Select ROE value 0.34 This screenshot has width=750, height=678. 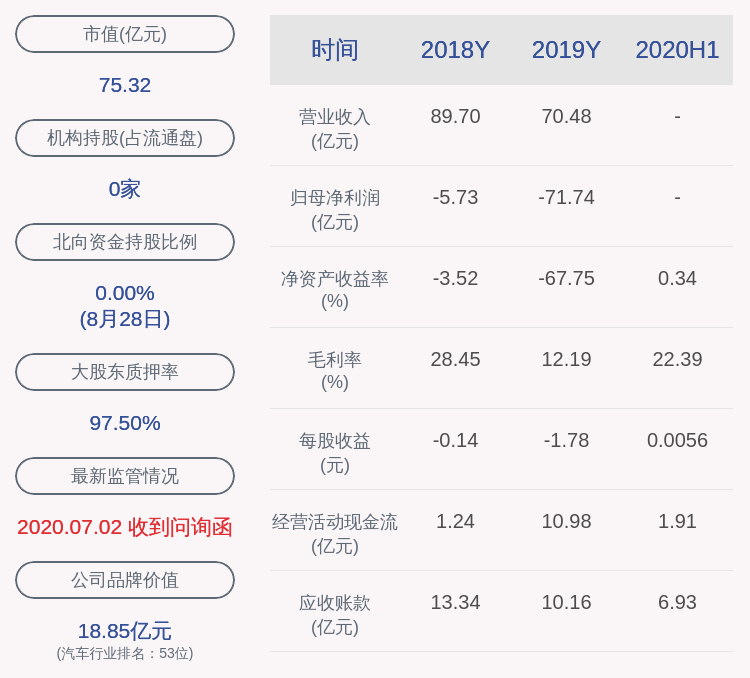coord(677,278)
